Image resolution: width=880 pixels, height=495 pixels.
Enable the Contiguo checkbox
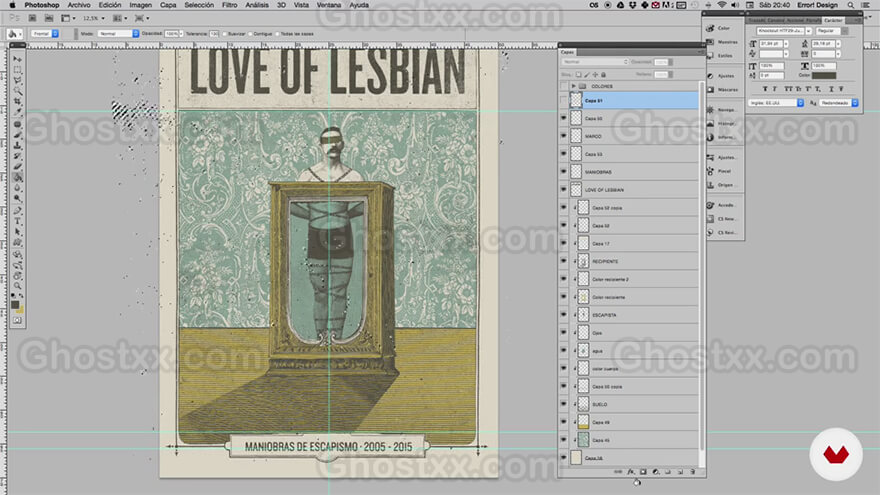250,34
